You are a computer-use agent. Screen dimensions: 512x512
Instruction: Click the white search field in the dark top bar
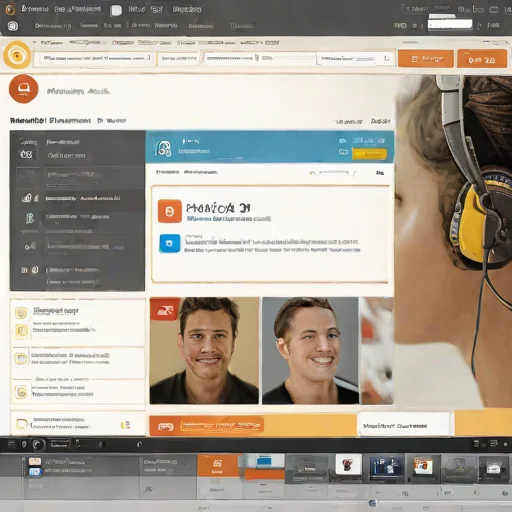(x=450, y=24)
